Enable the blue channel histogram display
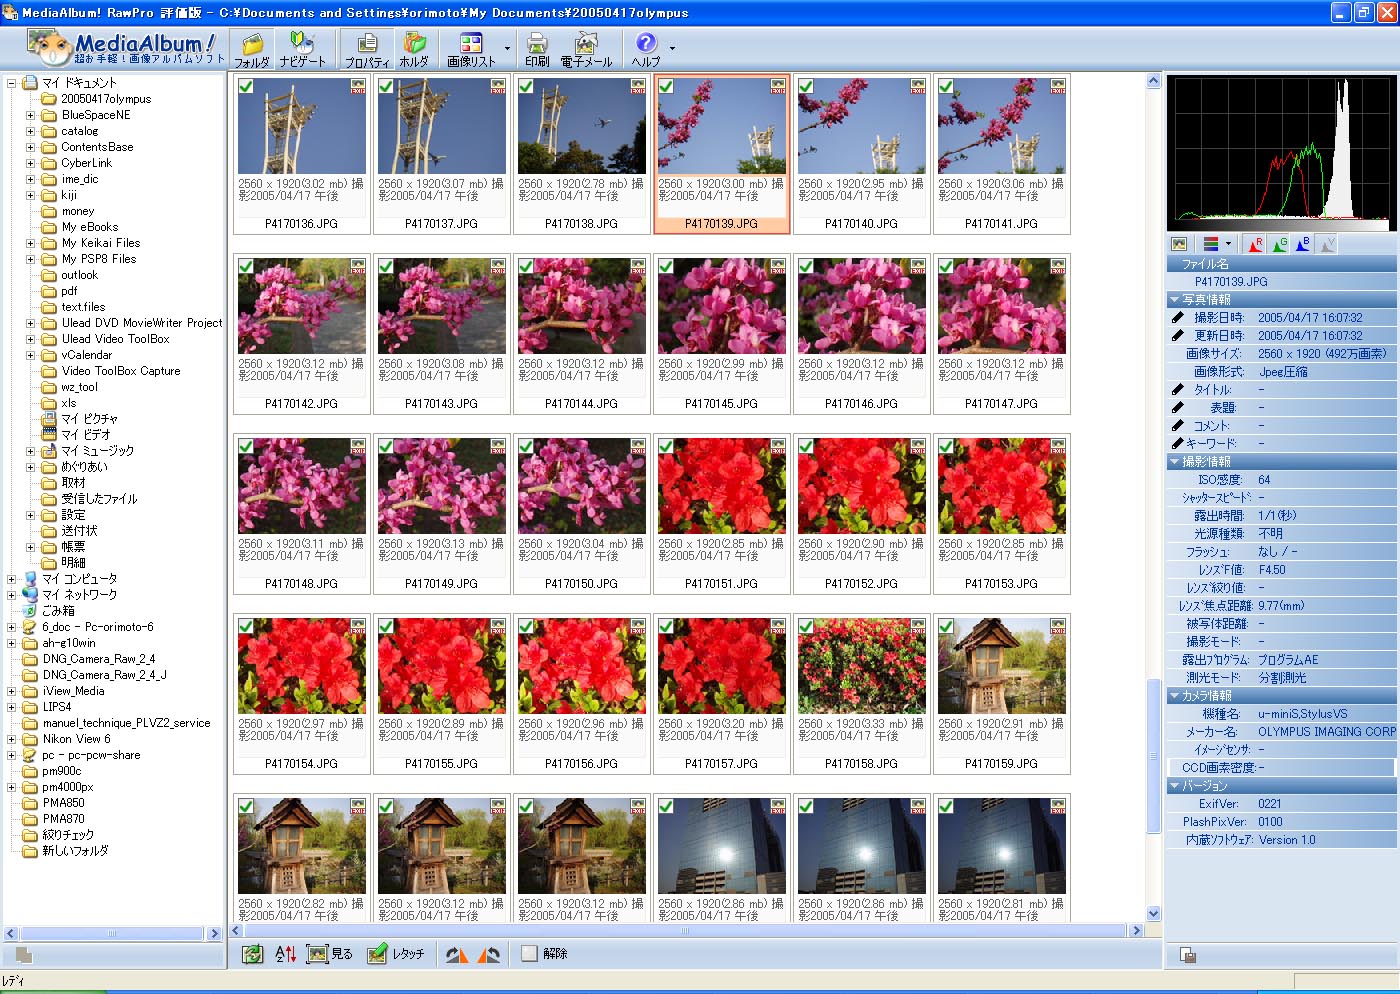The image size is (1400, 994). point(1303,243)
